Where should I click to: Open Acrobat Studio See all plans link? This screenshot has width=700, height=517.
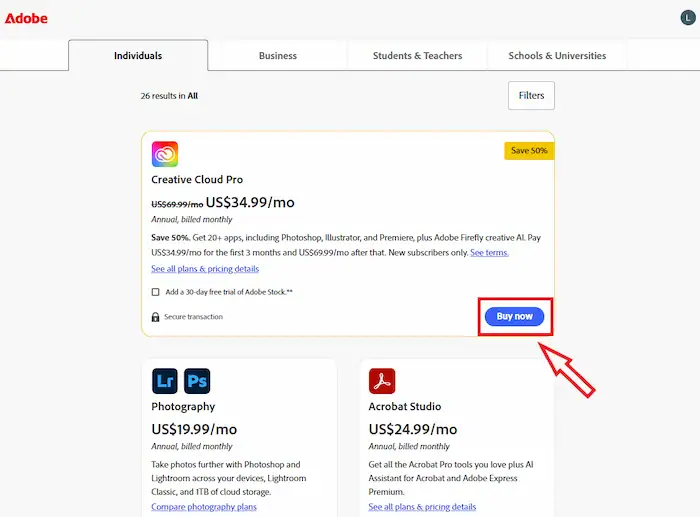pyautogui.click(x=422, y=507)
